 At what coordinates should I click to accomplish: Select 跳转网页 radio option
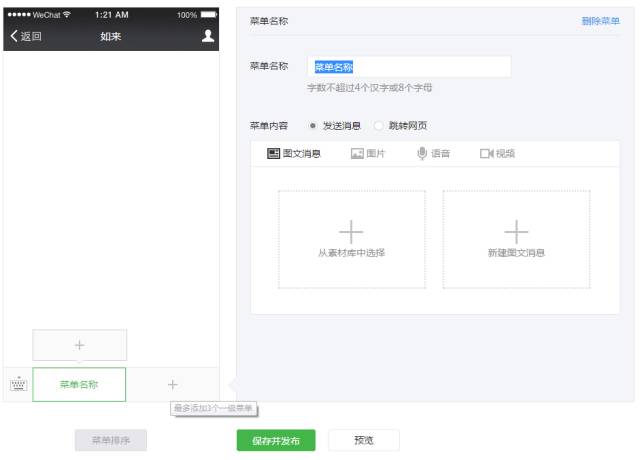click(378, 126)
